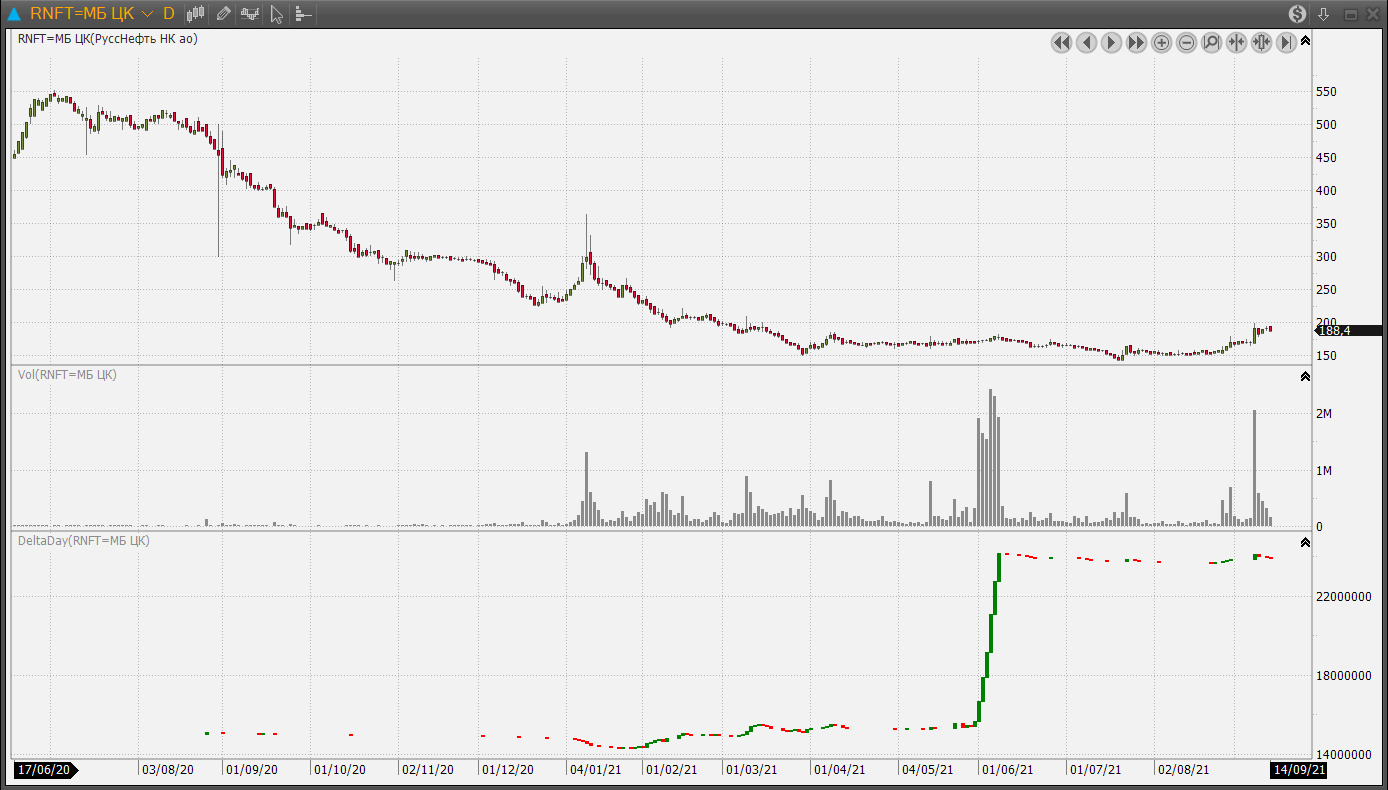1388x790 pixels.
Task: Click the 03/08/20 date on the time axis
Action: coord(167,770)
